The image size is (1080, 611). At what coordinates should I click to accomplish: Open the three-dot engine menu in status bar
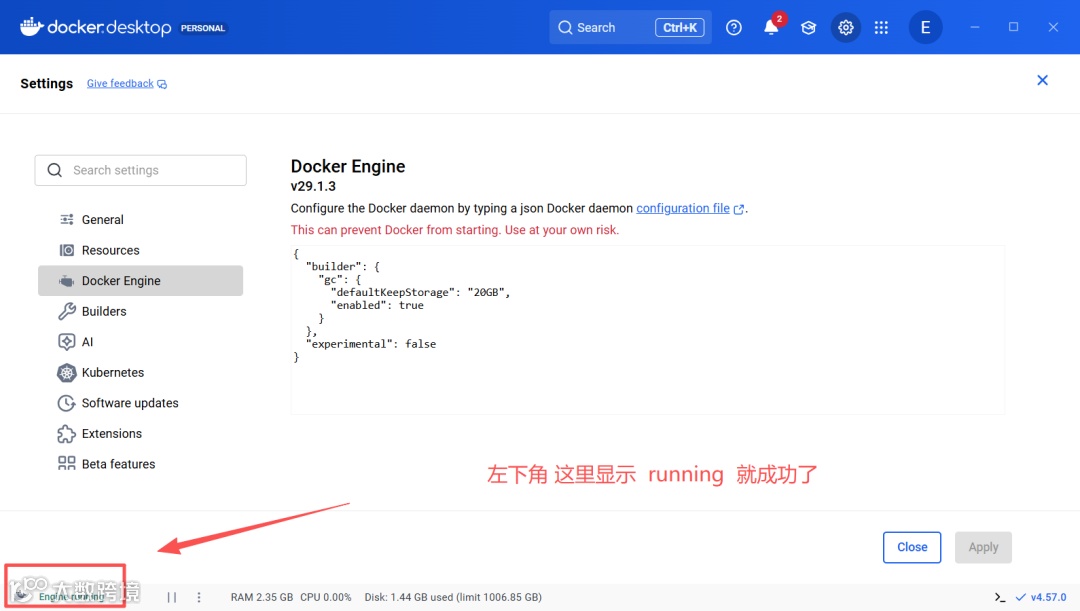point(199,597)
